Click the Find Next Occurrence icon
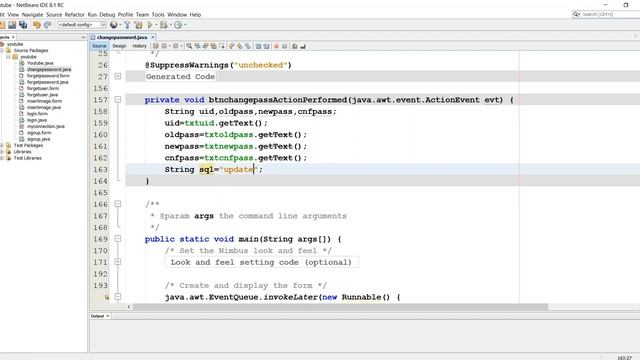 (x=205, y=46)
